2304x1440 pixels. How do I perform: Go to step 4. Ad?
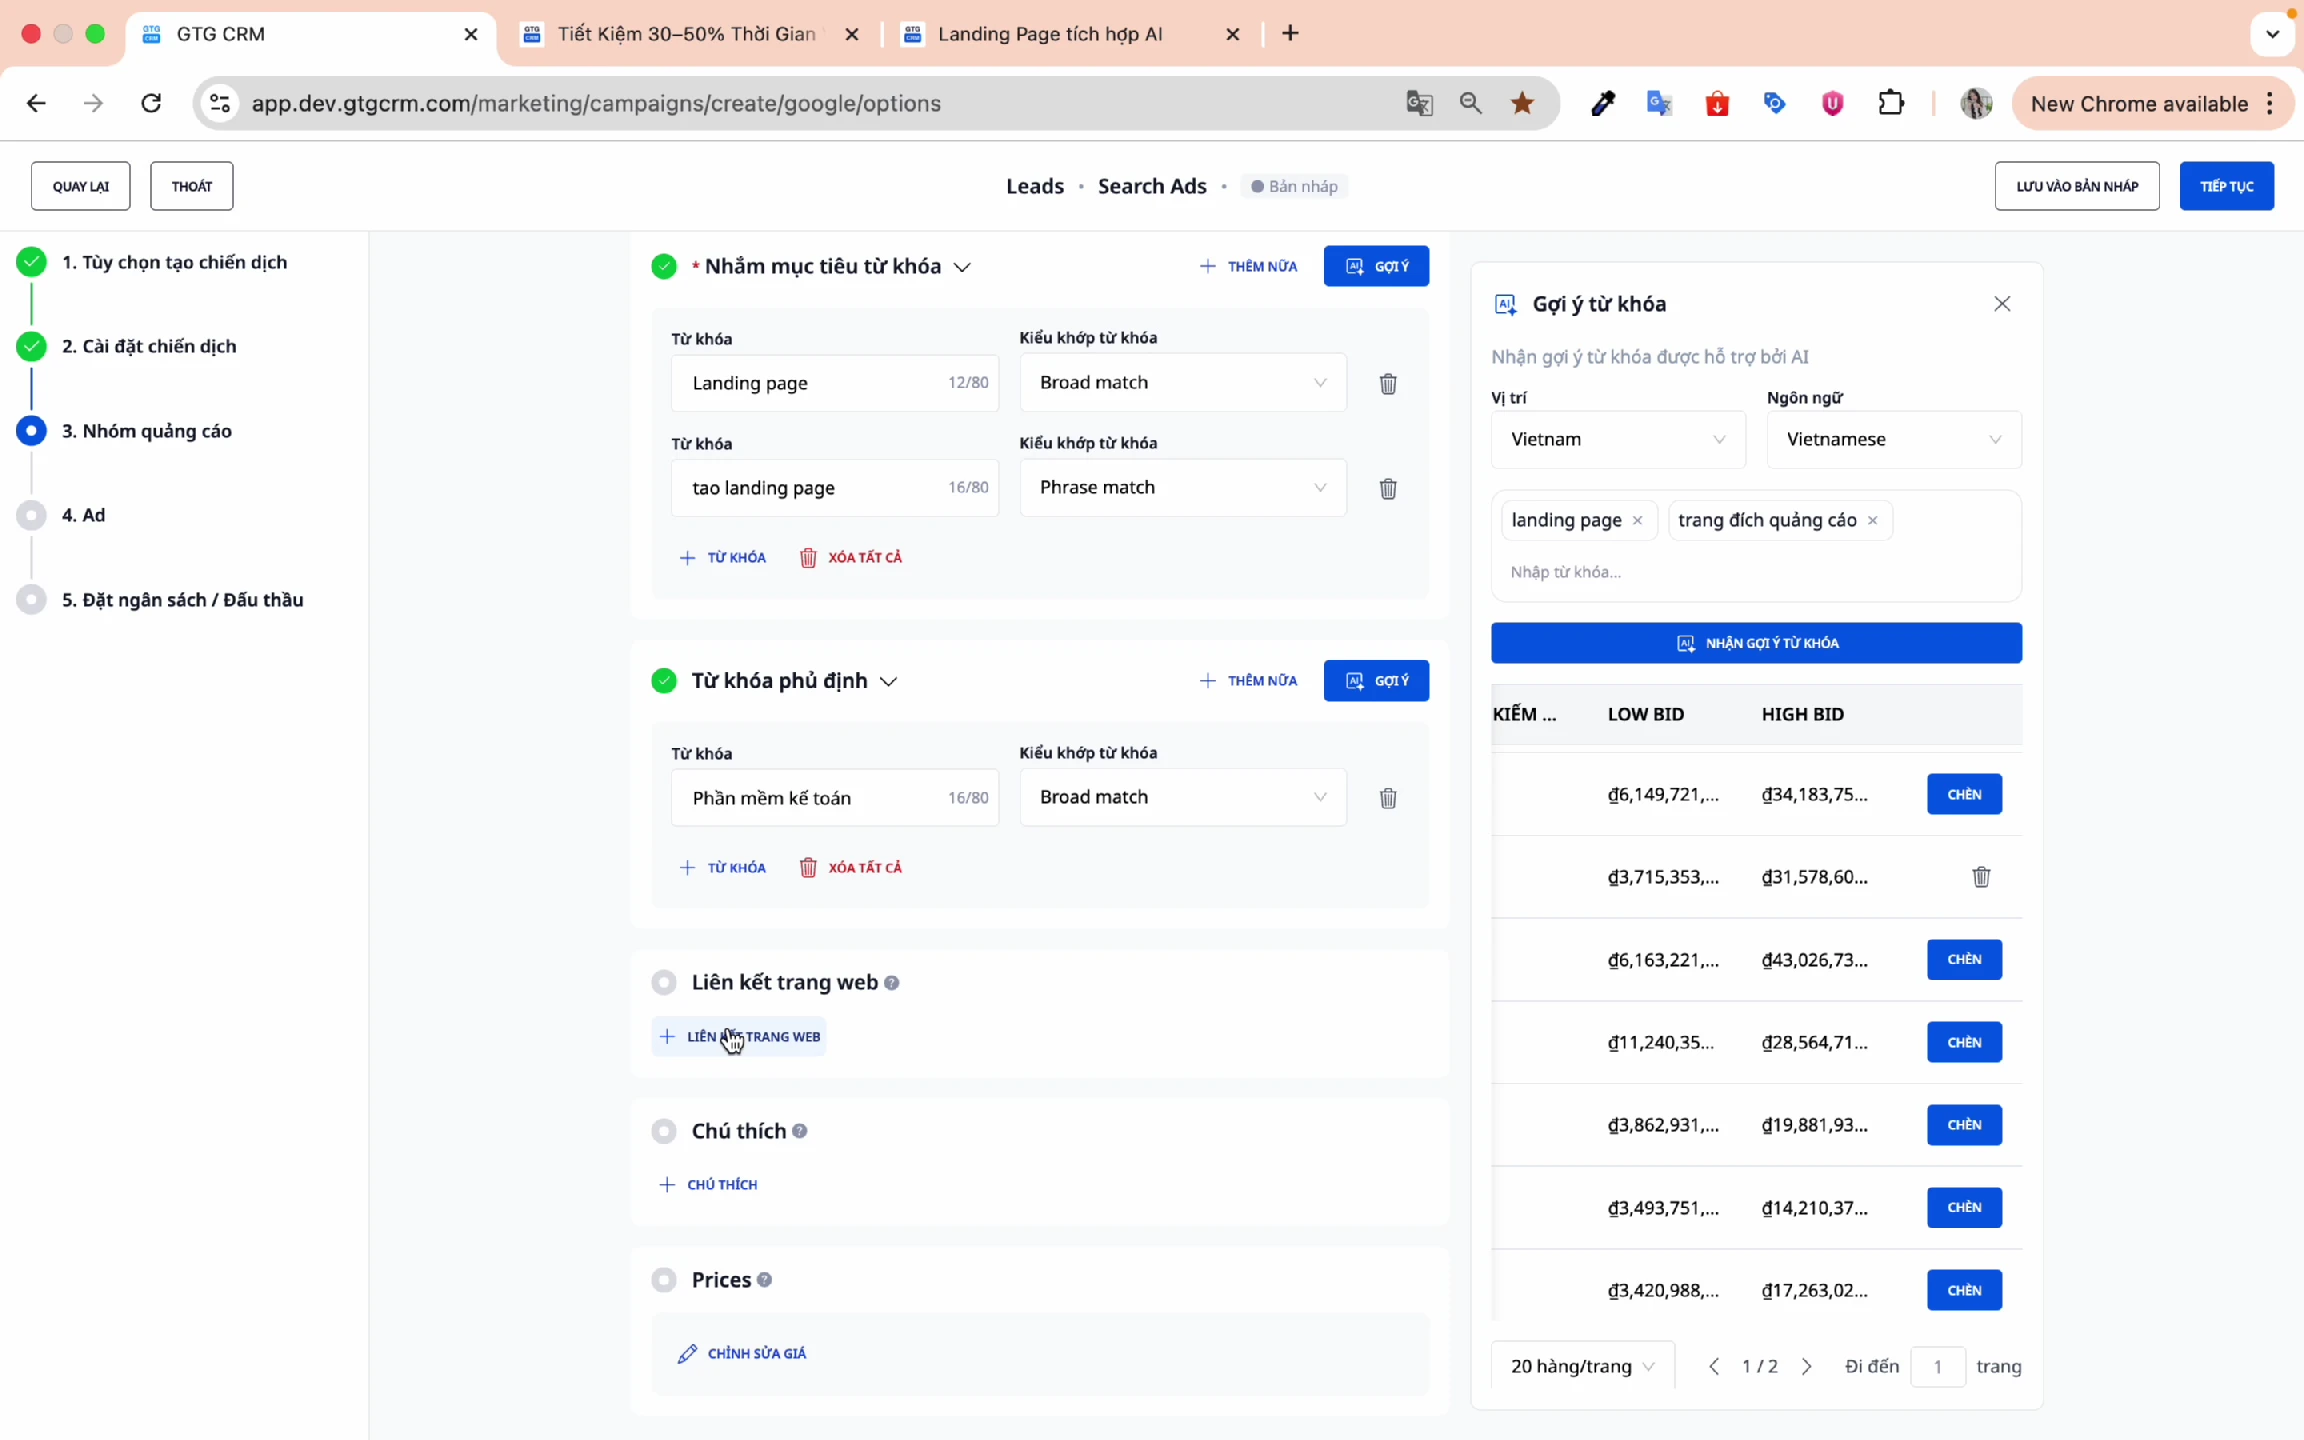tap(83, 515)
